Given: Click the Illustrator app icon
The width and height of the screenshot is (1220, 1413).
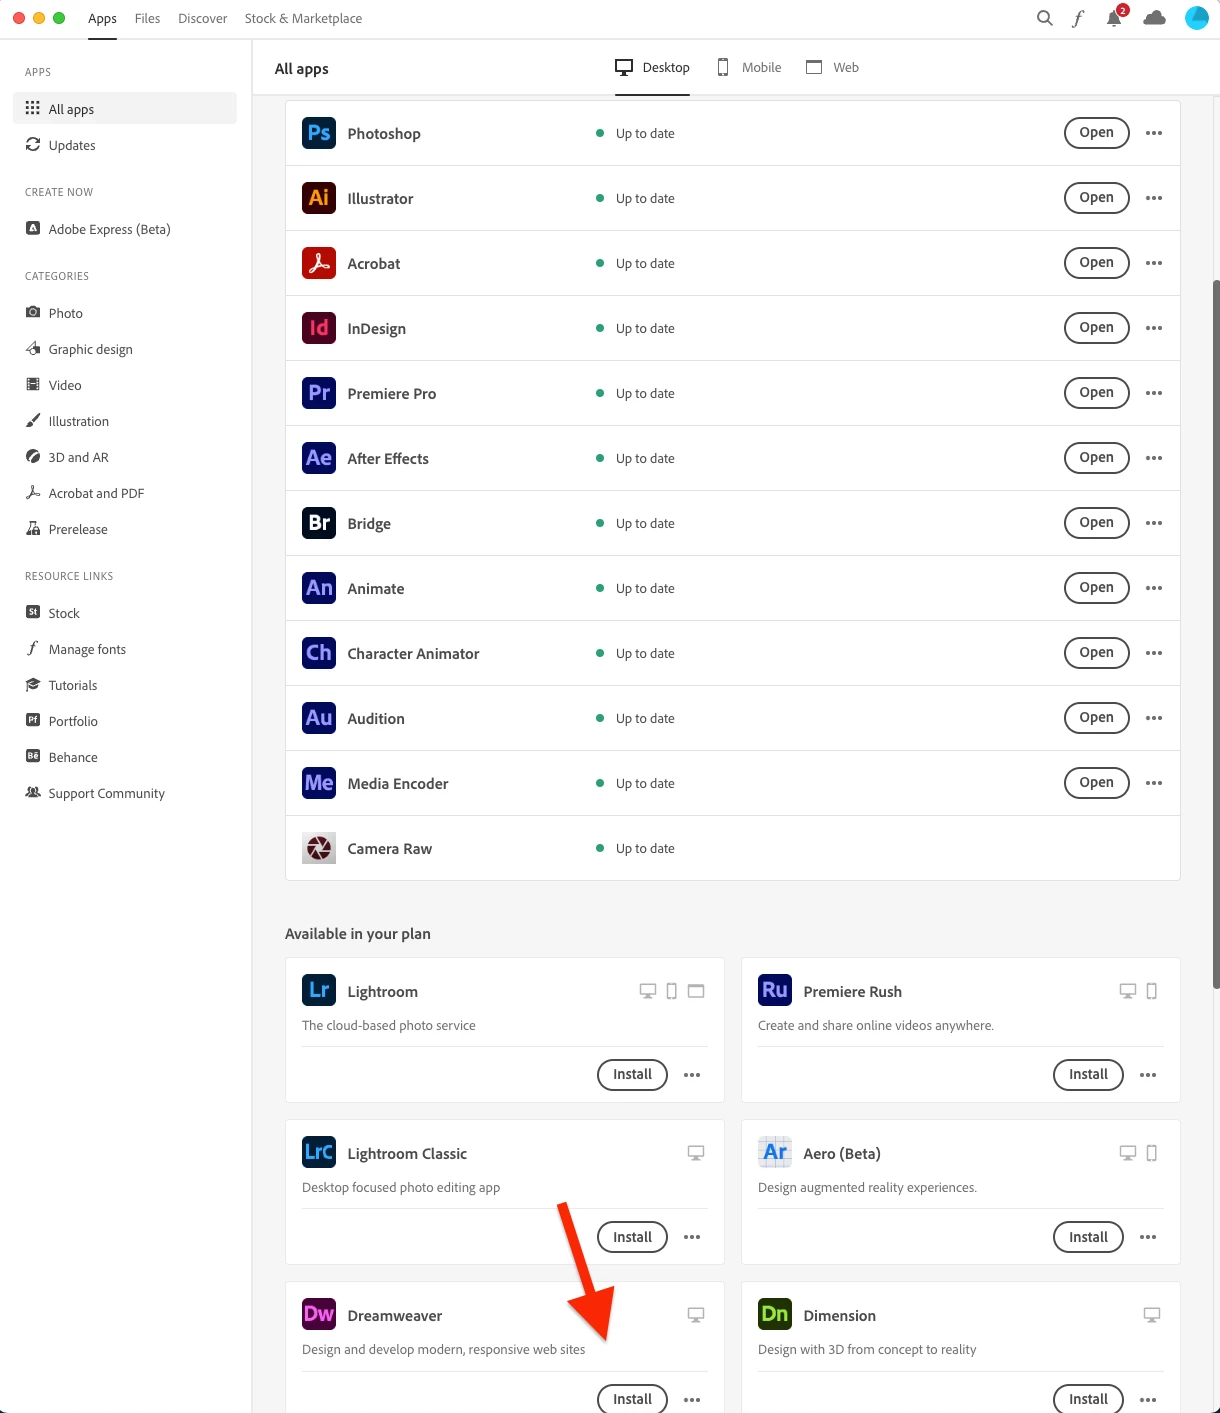Looking at the screenshot, I should (x=319, y=198).
